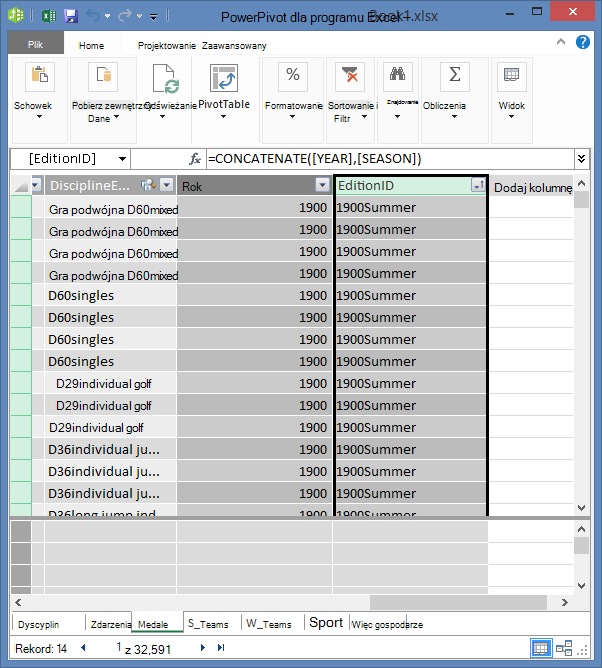602x668 pixels.
Task: Click the horizontal scrollbar right arrow
Action: coord(565,602)
